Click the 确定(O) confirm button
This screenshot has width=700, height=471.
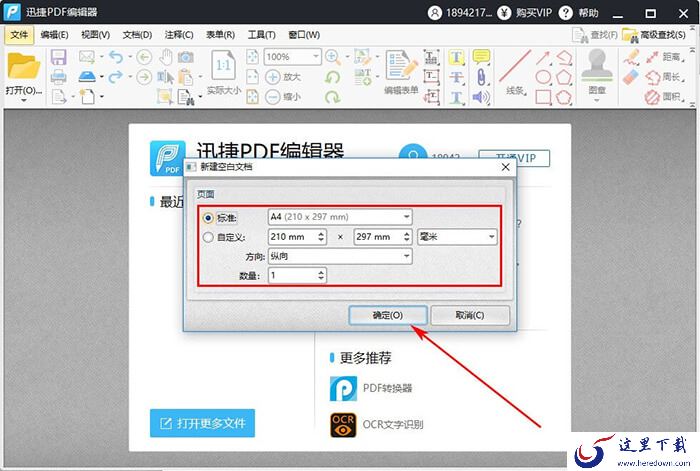pos(388,315)
